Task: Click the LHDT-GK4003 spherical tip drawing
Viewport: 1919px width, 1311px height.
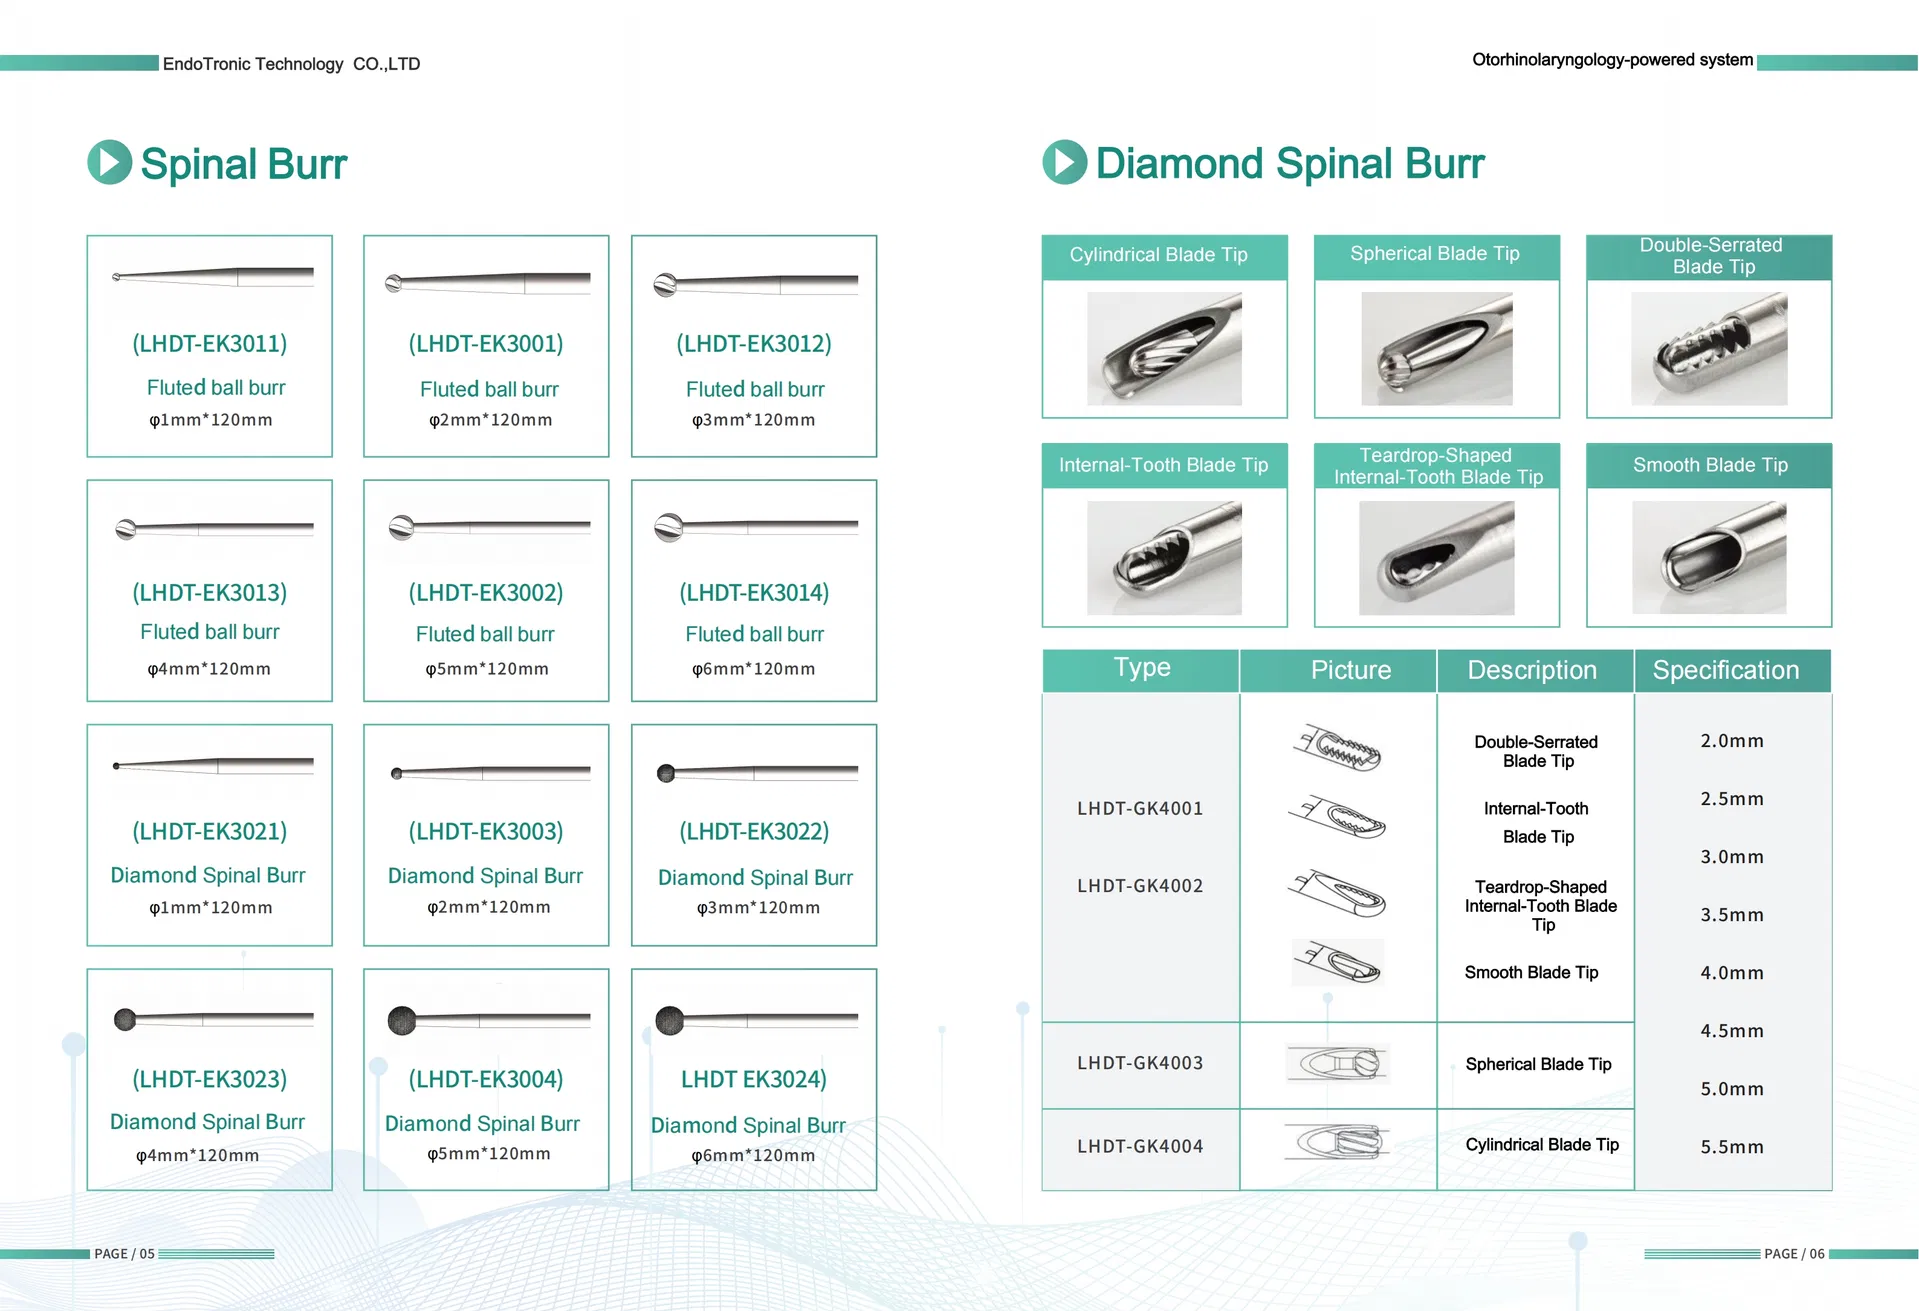Action: [x=1338, y=1064]
